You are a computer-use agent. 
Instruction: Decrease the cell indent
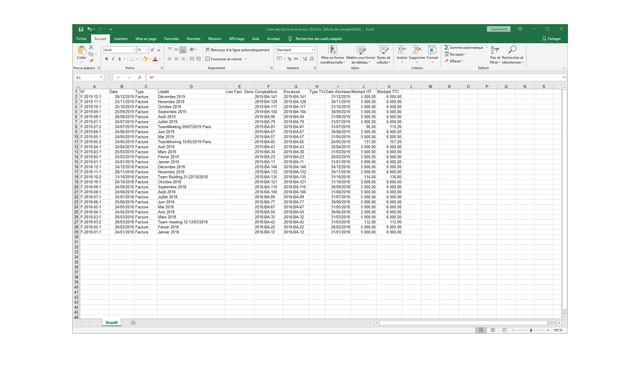coord(191,59)
